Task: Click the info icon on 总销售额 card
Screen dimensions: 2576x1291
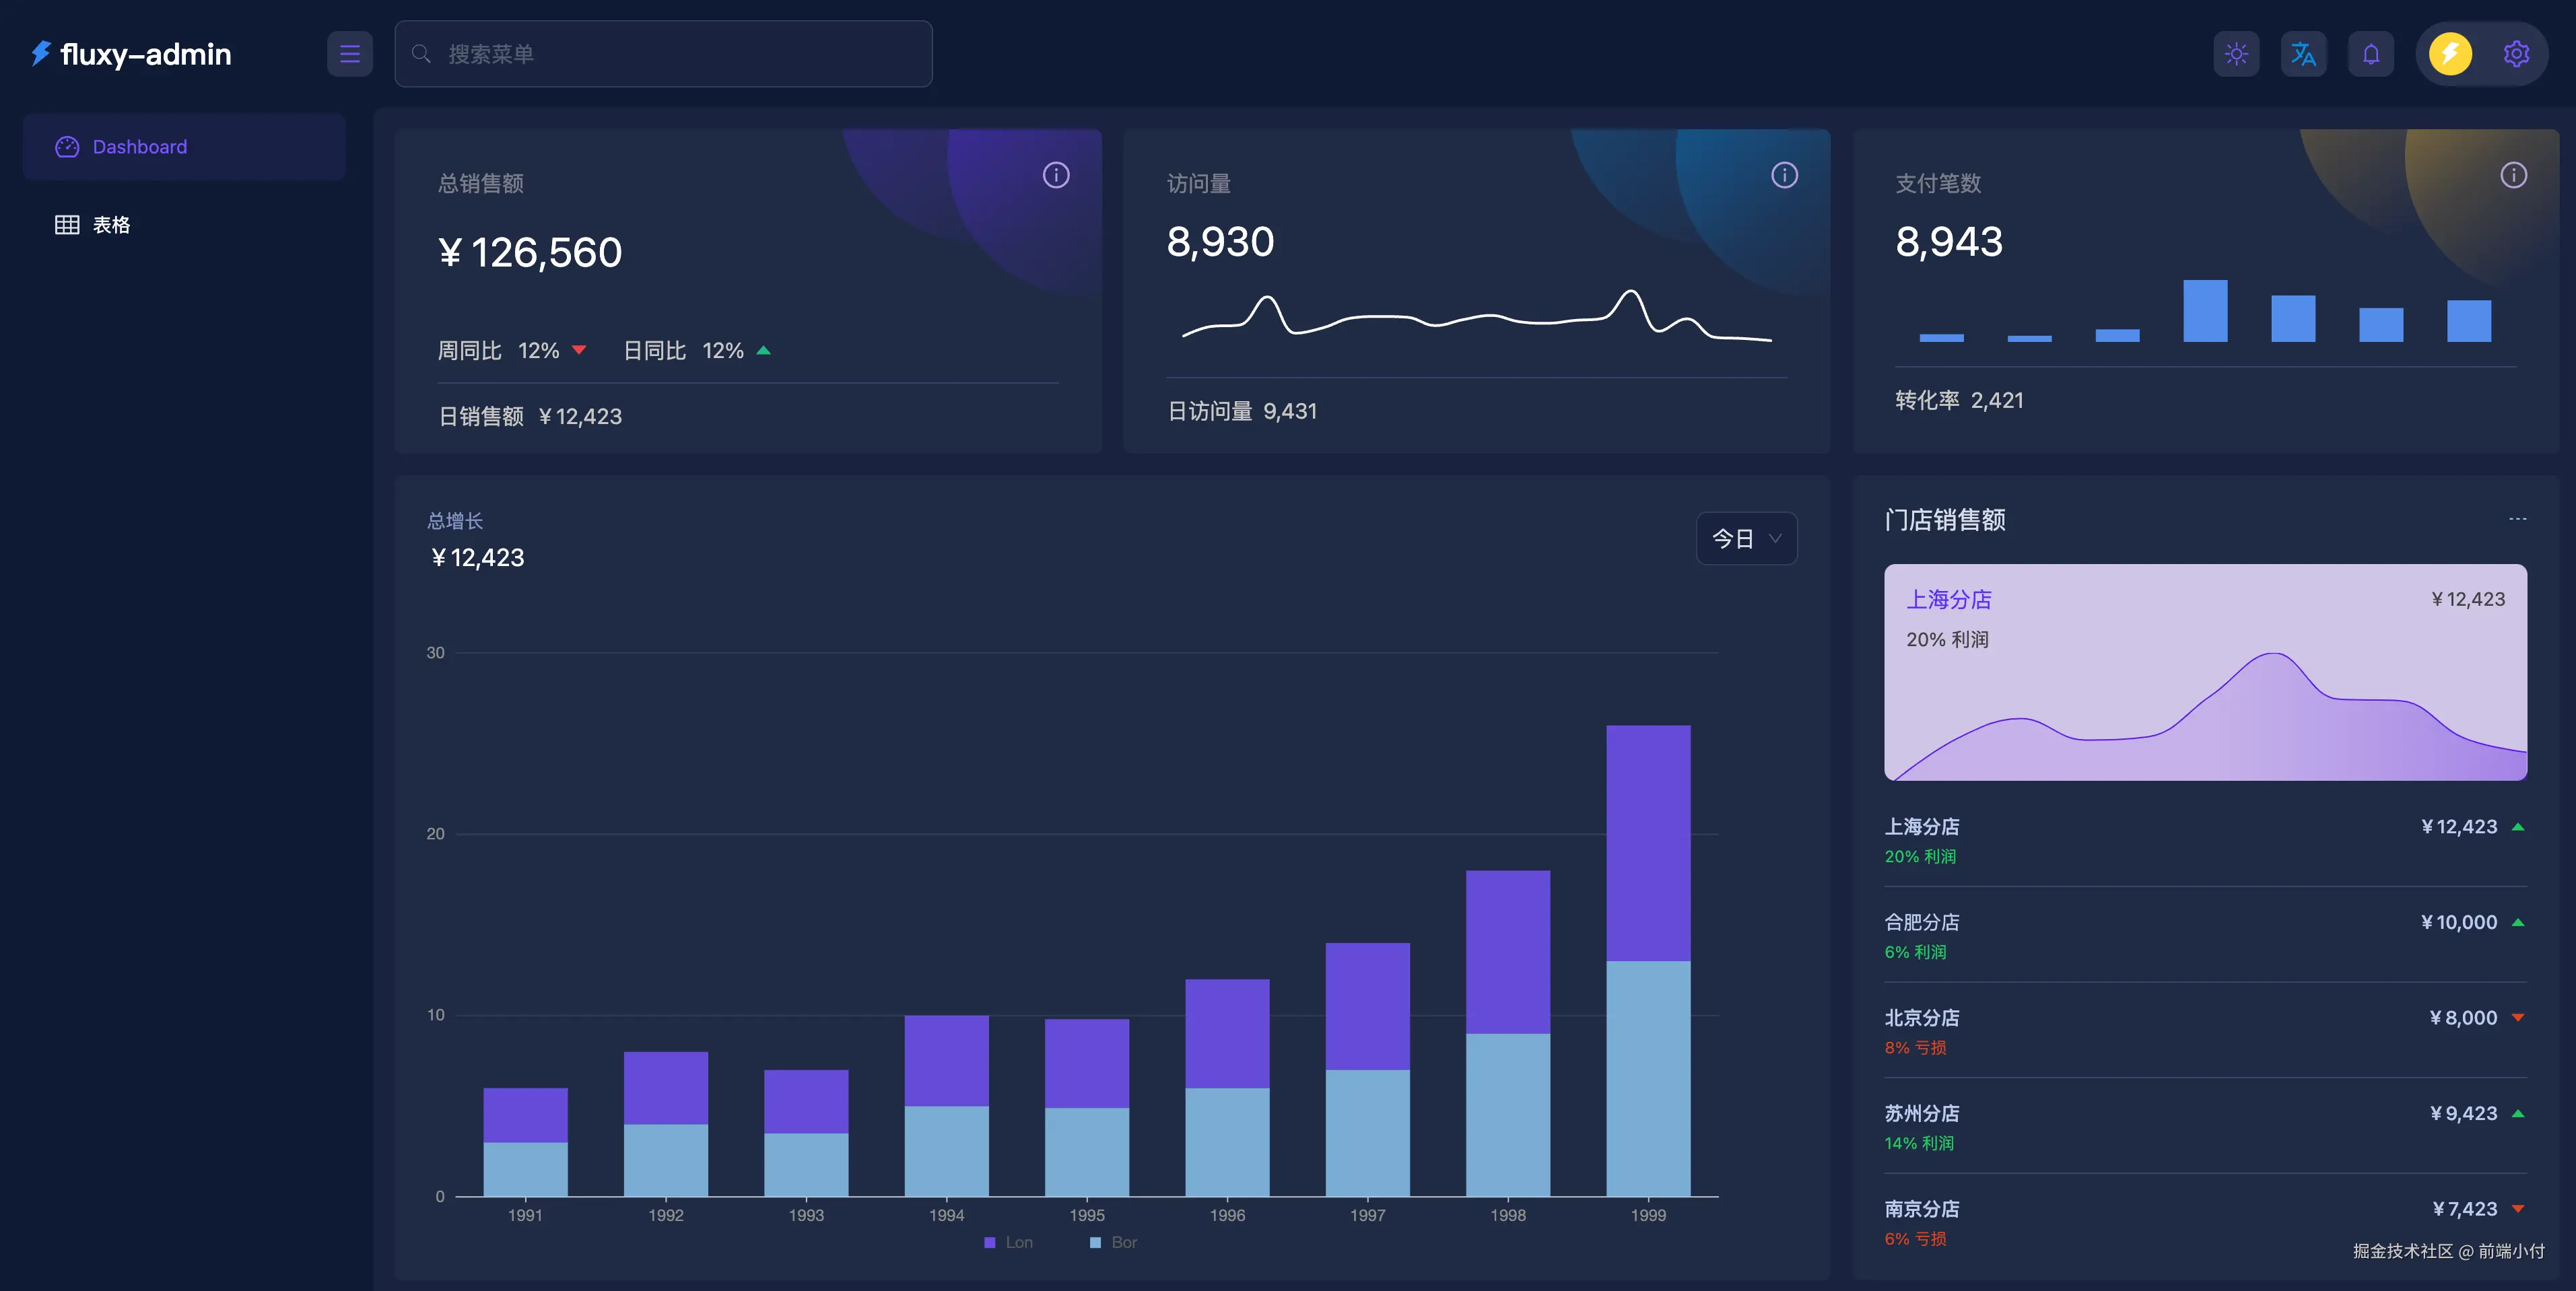Action: click(x=1056, y=176)
